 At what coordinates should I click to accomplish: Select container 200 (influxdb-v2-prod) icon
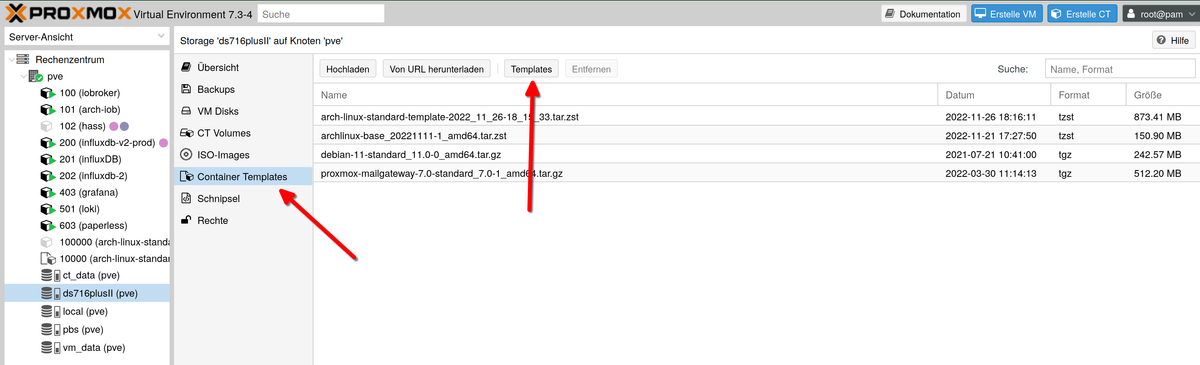[x=47, y=143]
